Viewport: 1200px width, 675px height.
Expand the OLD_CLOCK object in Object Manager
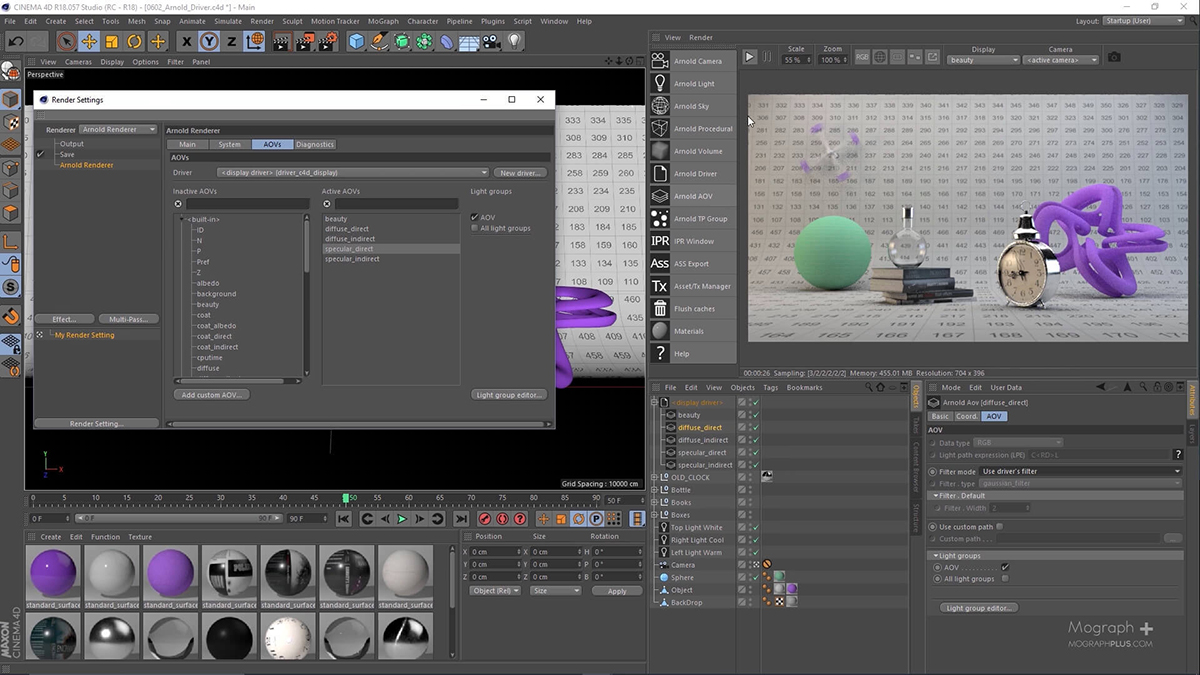click(x=655, y=477)
